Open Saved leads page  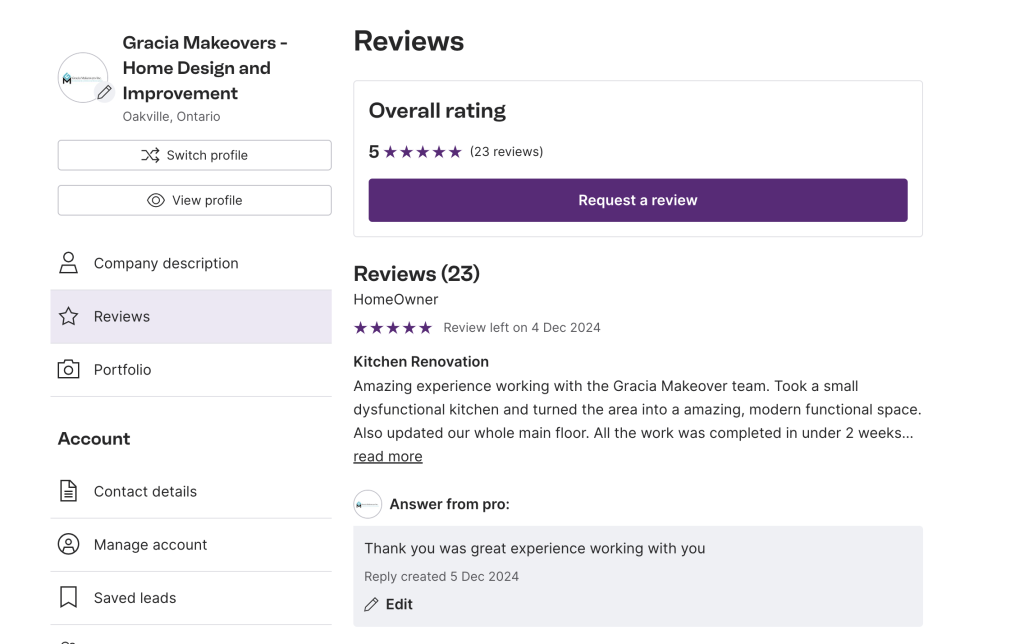[135, 598]
